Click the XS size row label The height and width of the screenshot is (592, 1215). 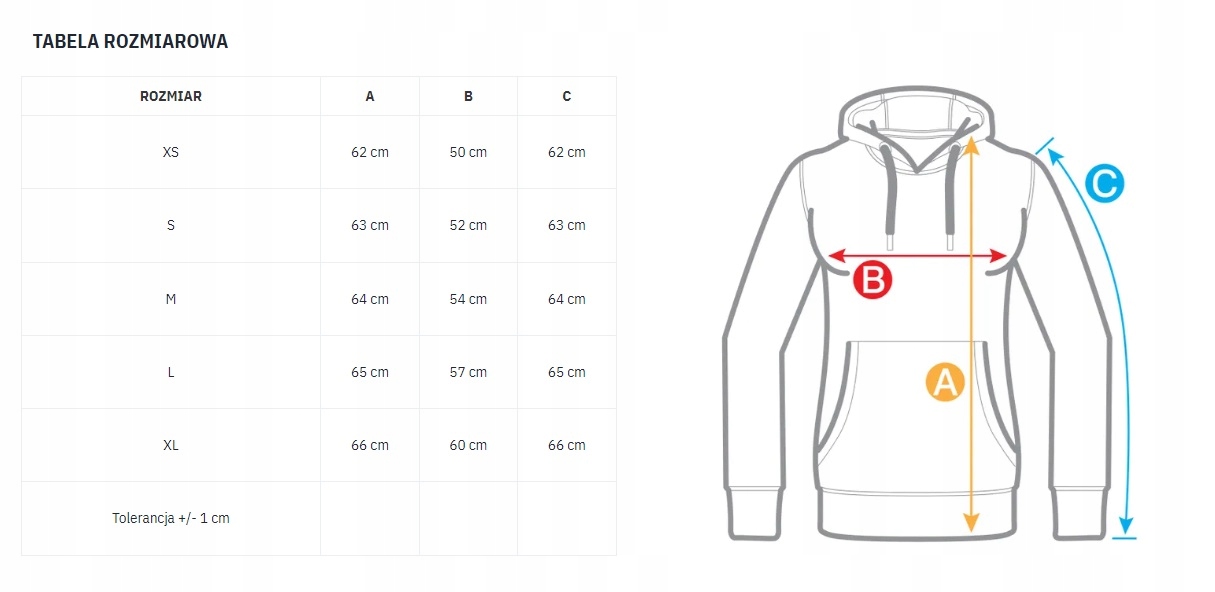click(171, 152)
